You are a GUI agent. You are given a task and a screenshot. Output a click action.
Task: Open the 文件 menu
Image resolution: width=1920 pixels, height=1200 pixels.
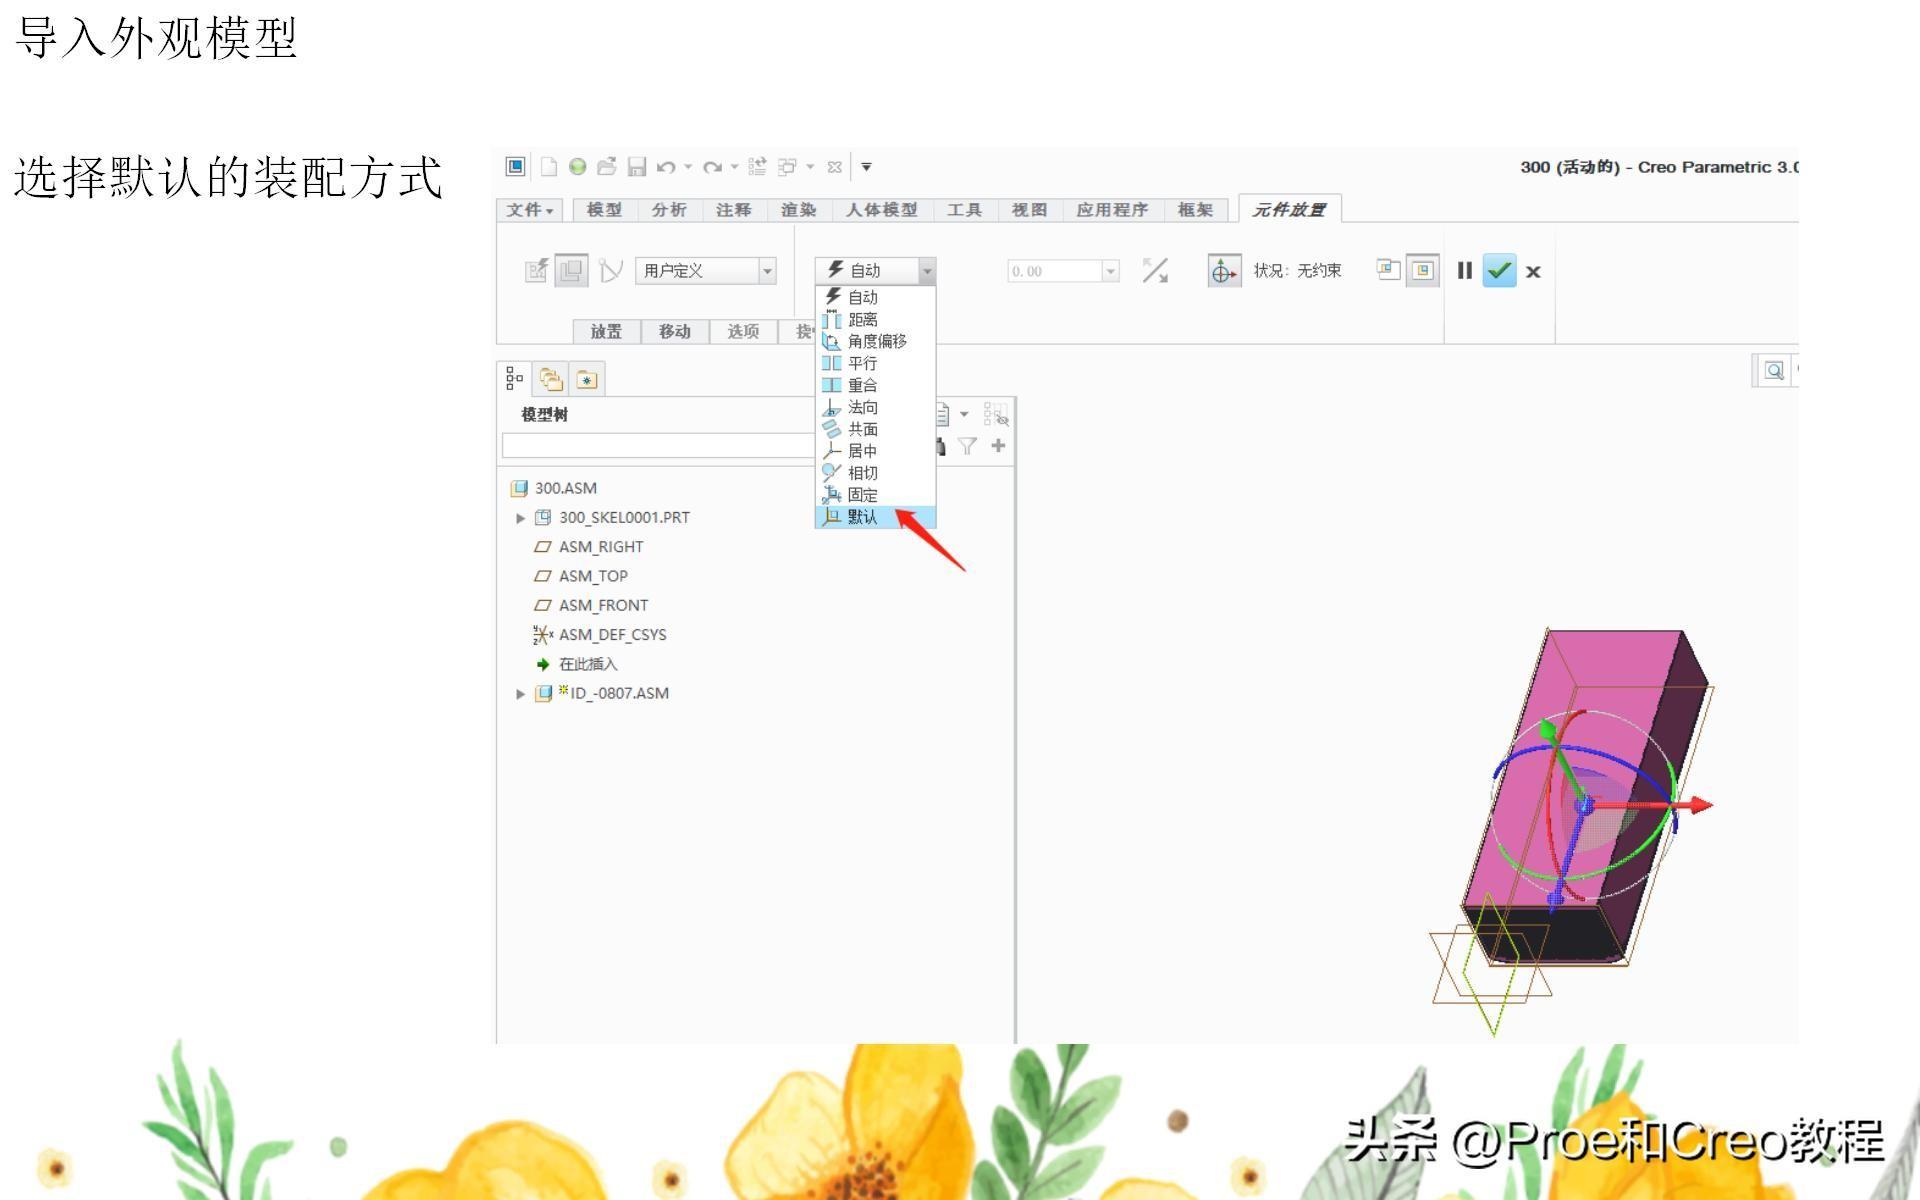tap(528, 210)
